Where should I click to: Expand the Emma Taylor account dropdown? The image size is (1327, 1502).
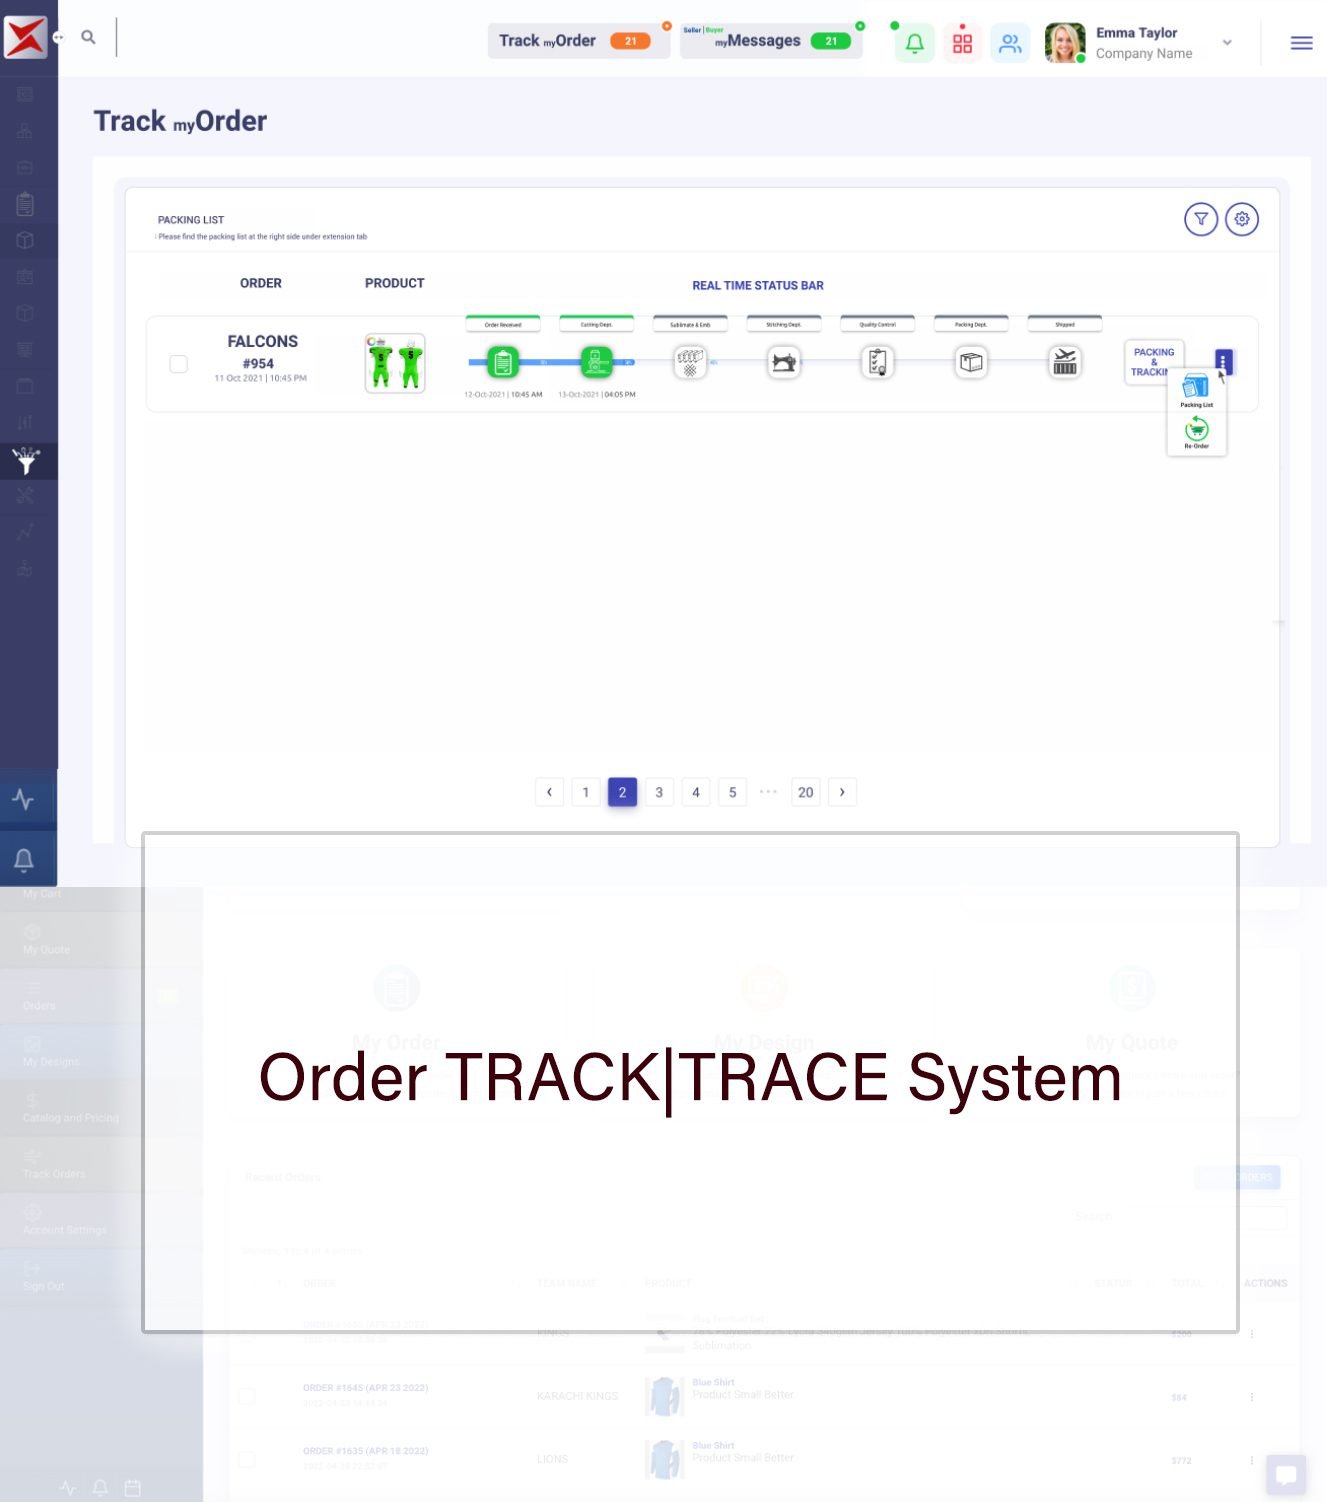(x=1227, y=43)
